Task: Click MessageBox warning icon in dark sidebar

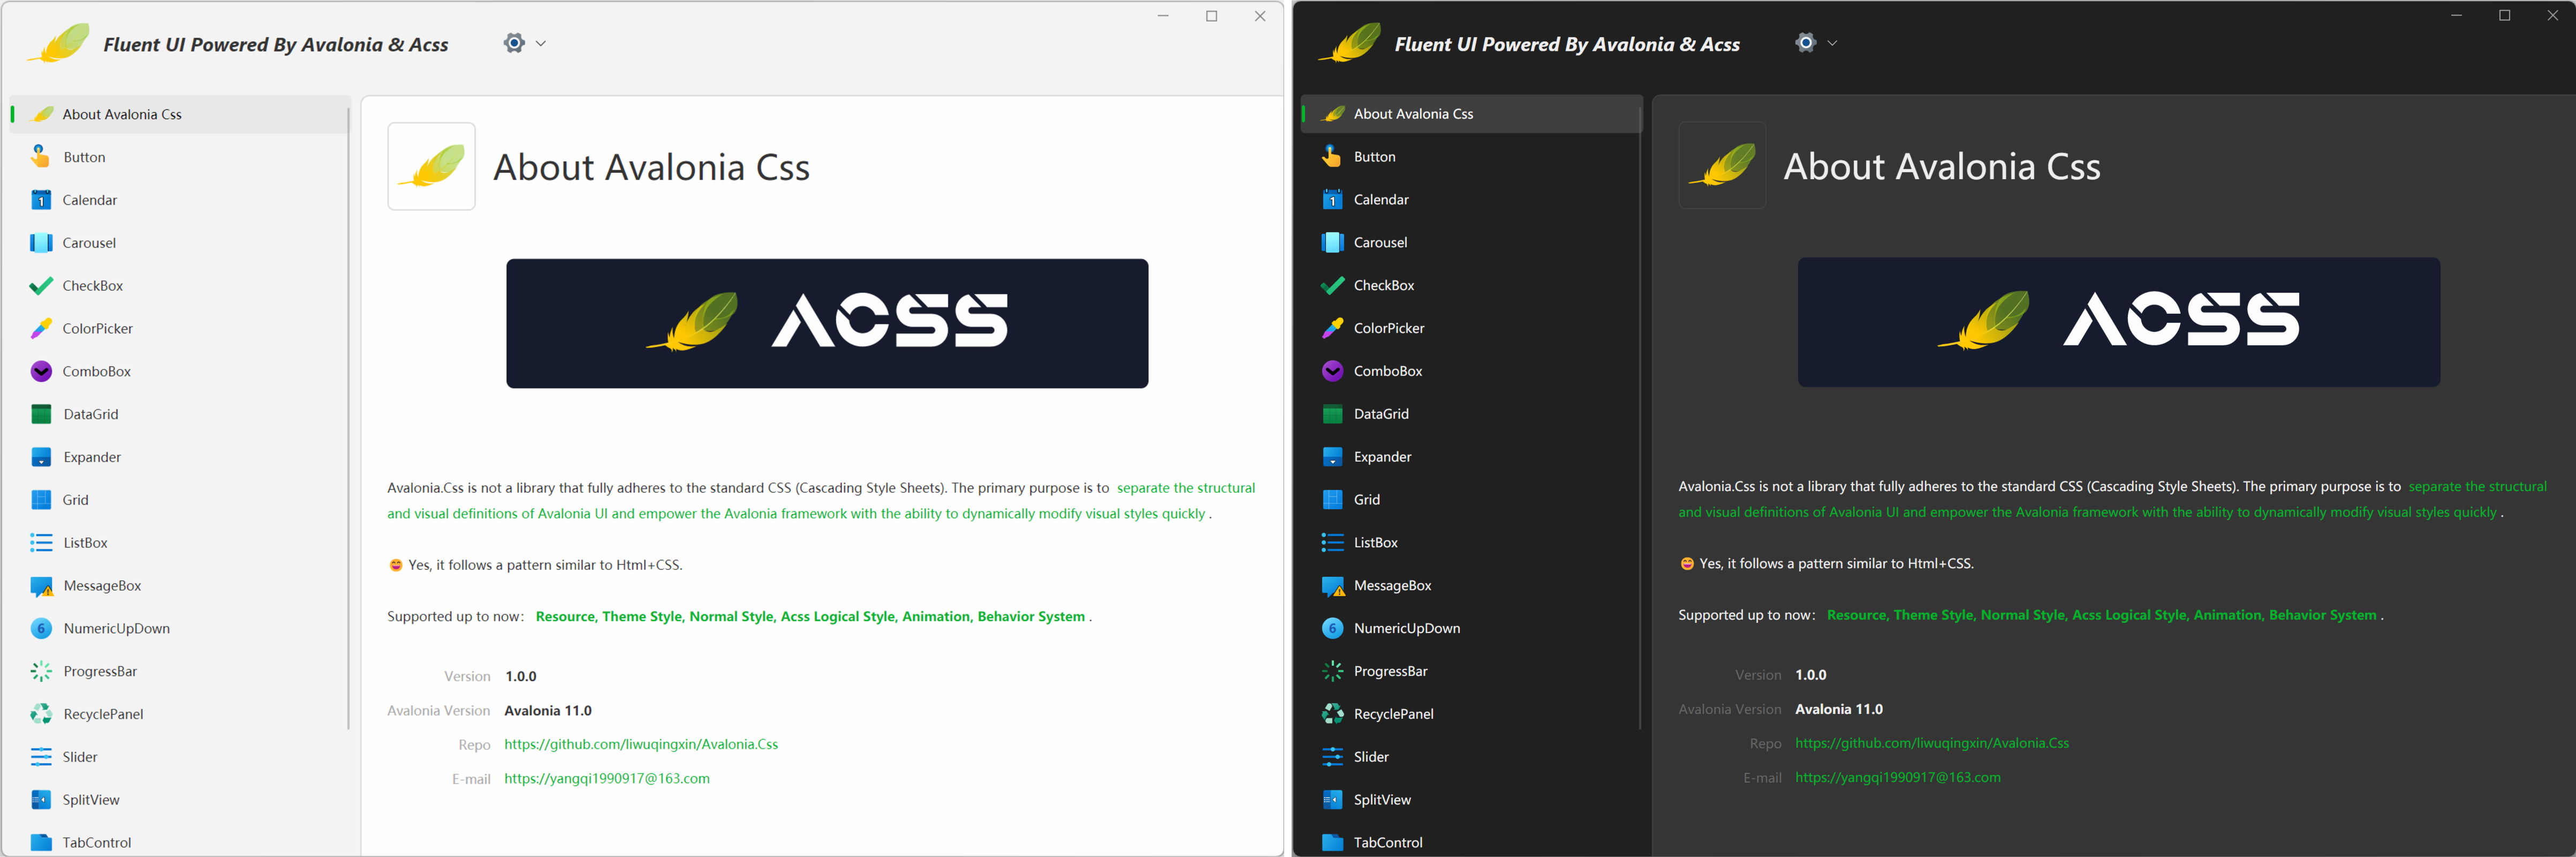Action: coord(1332,586)
